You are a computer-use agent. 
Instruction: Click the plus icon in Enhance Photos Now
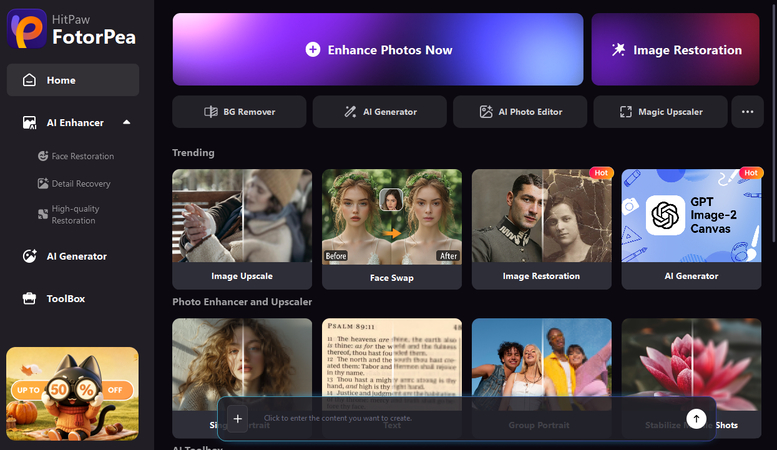[x=313, y=50]
